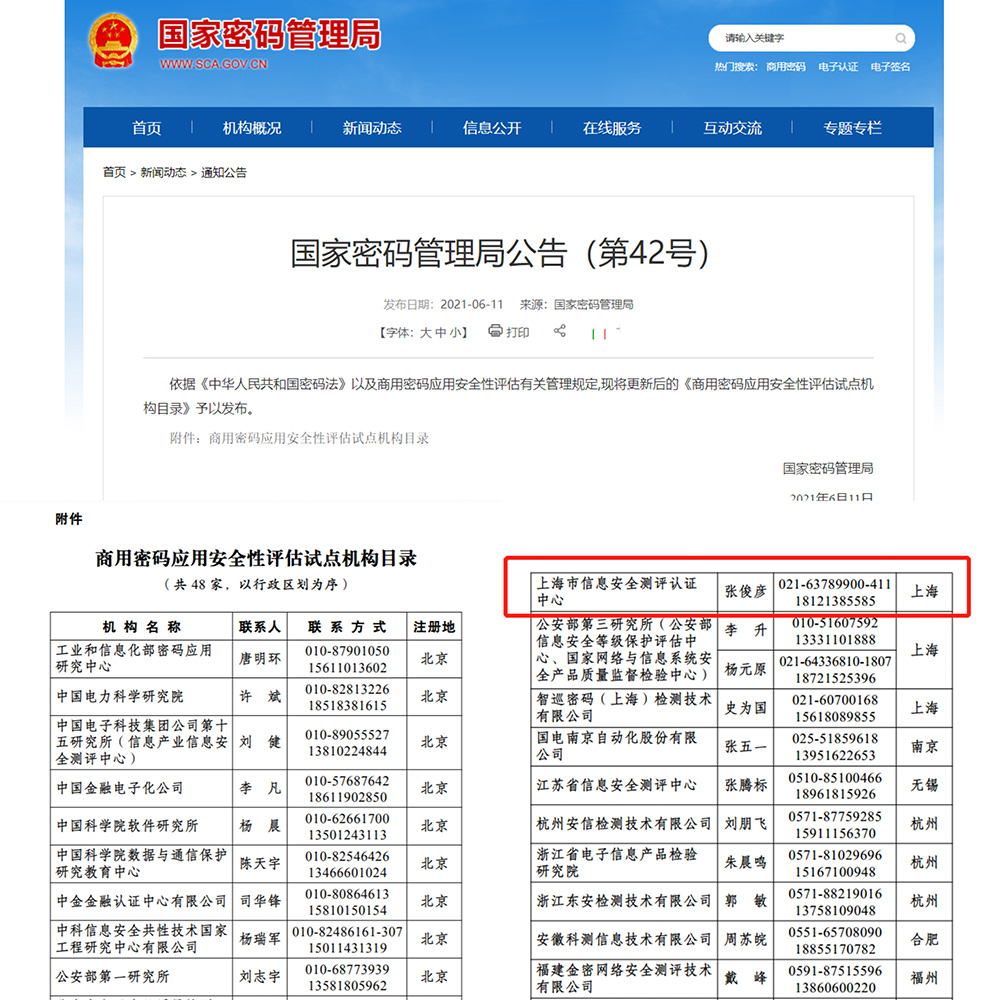This screenshot has width=1000, height=1000.
Task: Open the 互动交流 menu item
Action: coord(732,128)
